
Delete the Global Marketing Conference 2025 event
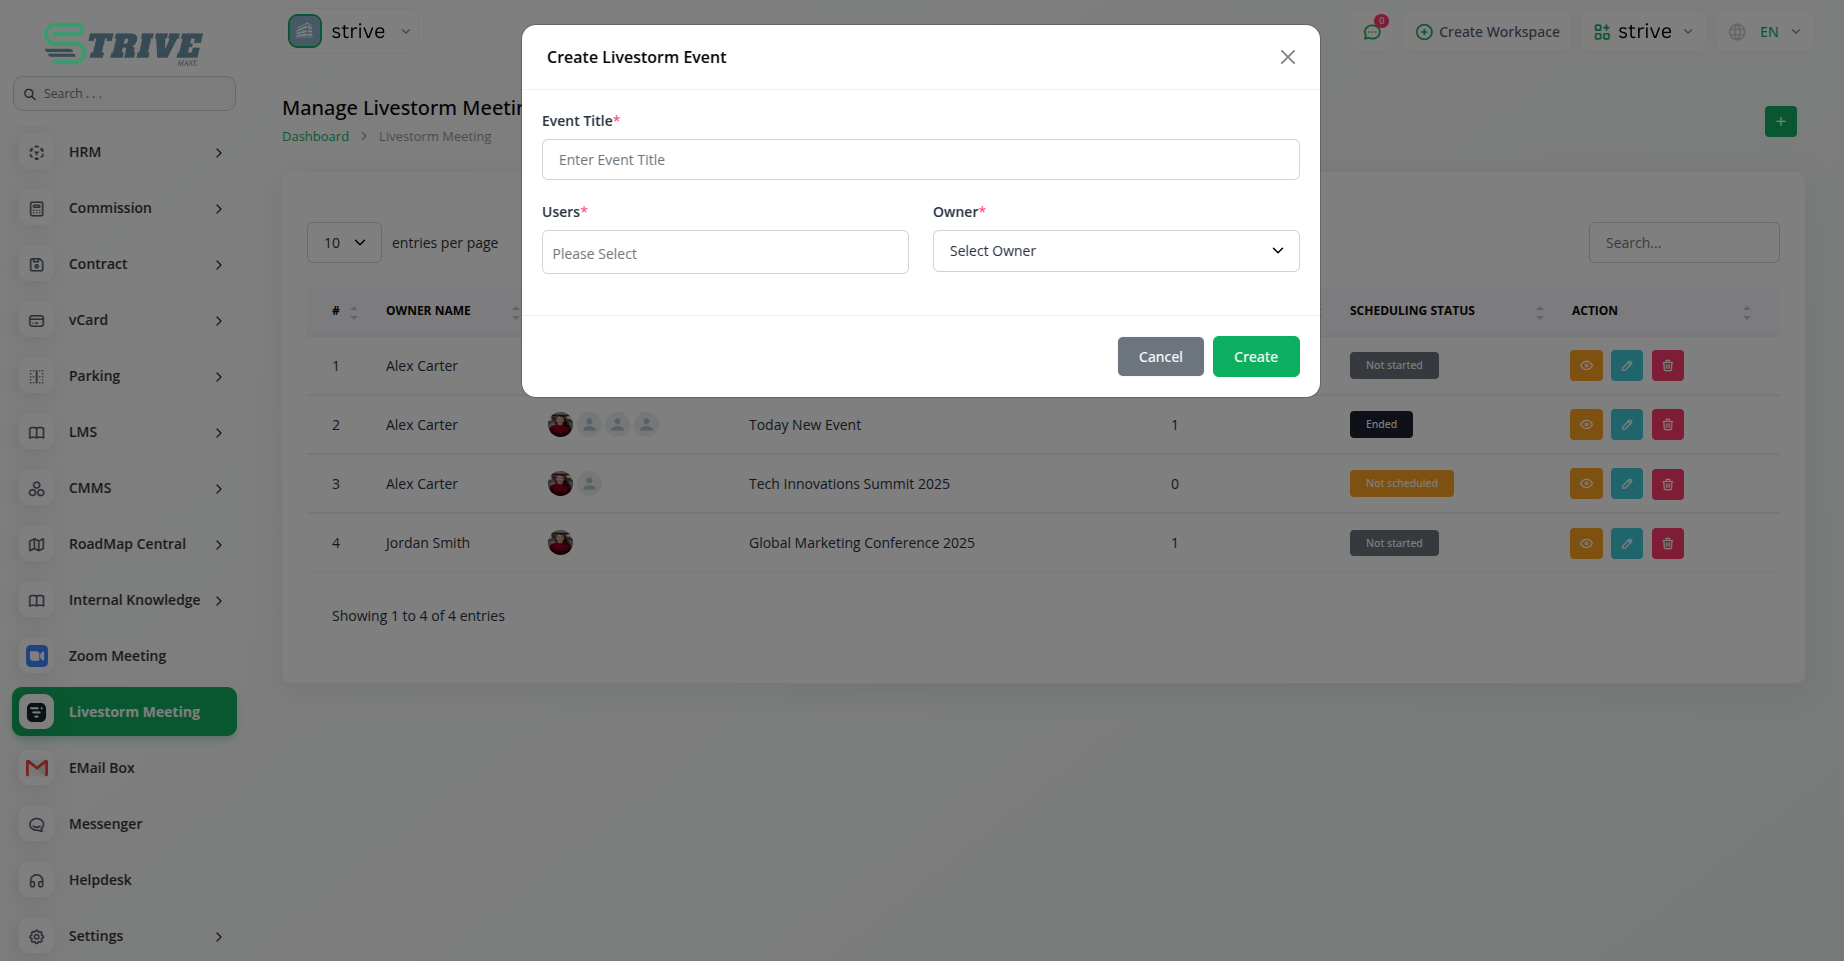pos(1667,544)
